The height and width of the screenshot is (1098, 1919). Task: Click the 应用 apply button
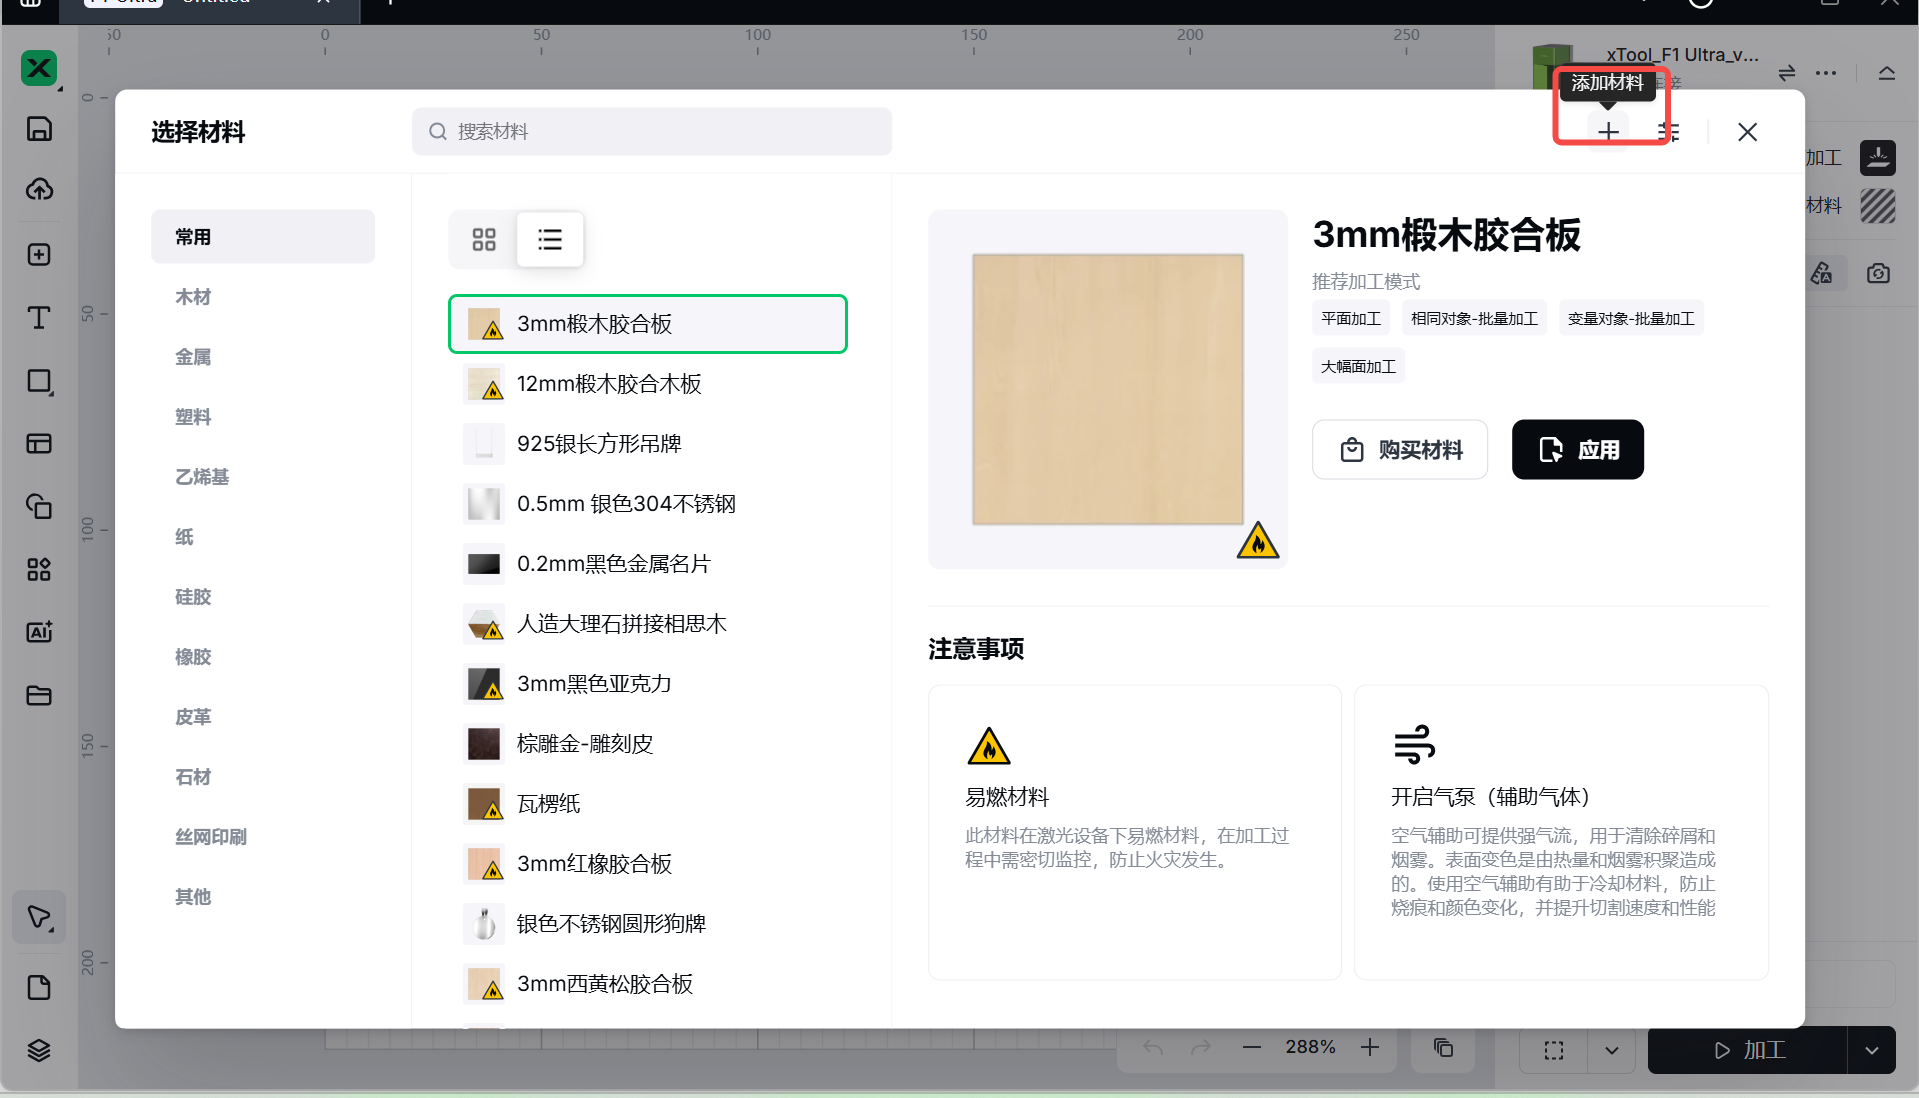click(1577, 450)
